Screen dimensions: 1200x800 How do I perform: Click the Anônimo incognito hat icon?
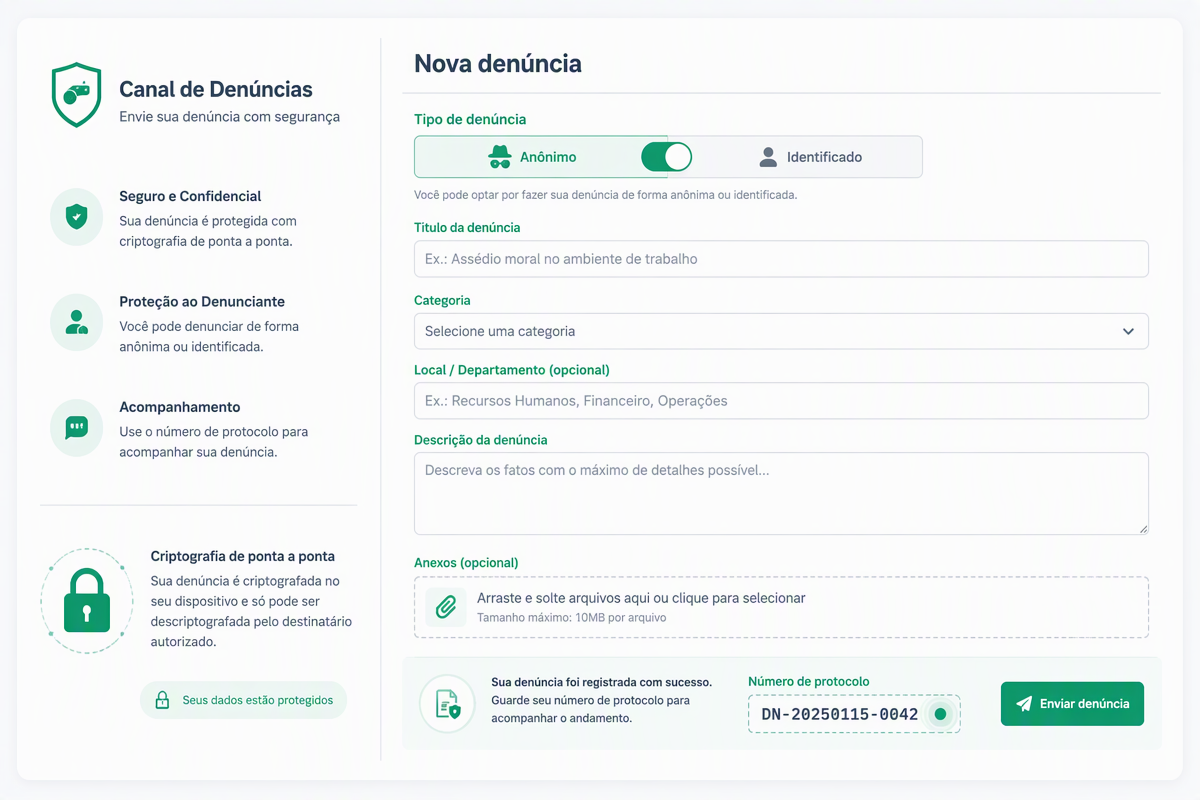(500, 157)
